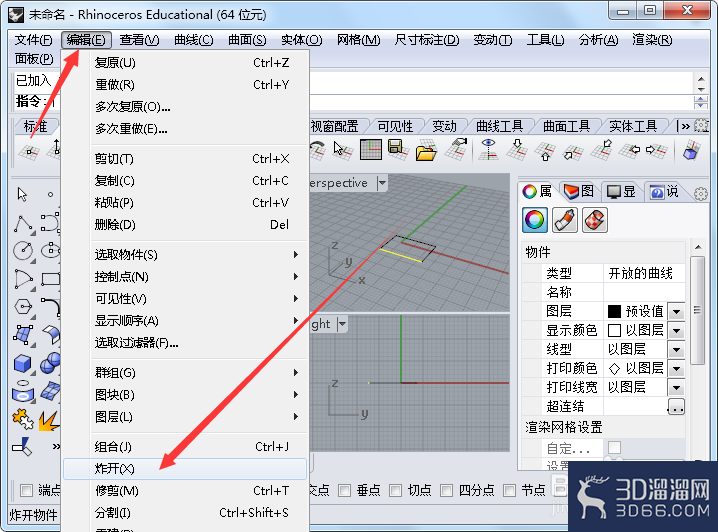Click the properties panel scrollbar
Image resolution: width=718 pixels, height=532 pixels.
pos(697,310)
